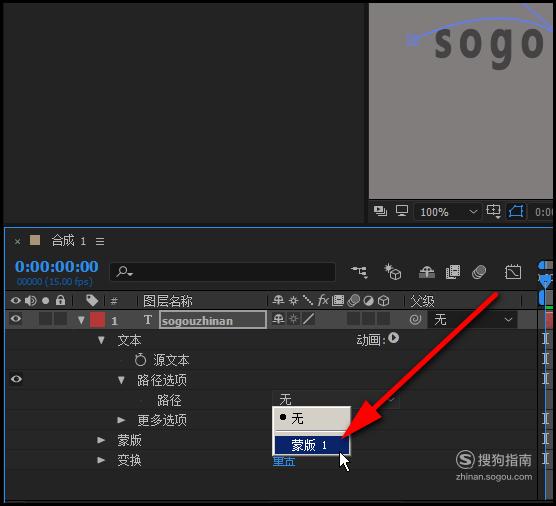Toggle 3D layer switch for layer 1

(x=383, y=319)
